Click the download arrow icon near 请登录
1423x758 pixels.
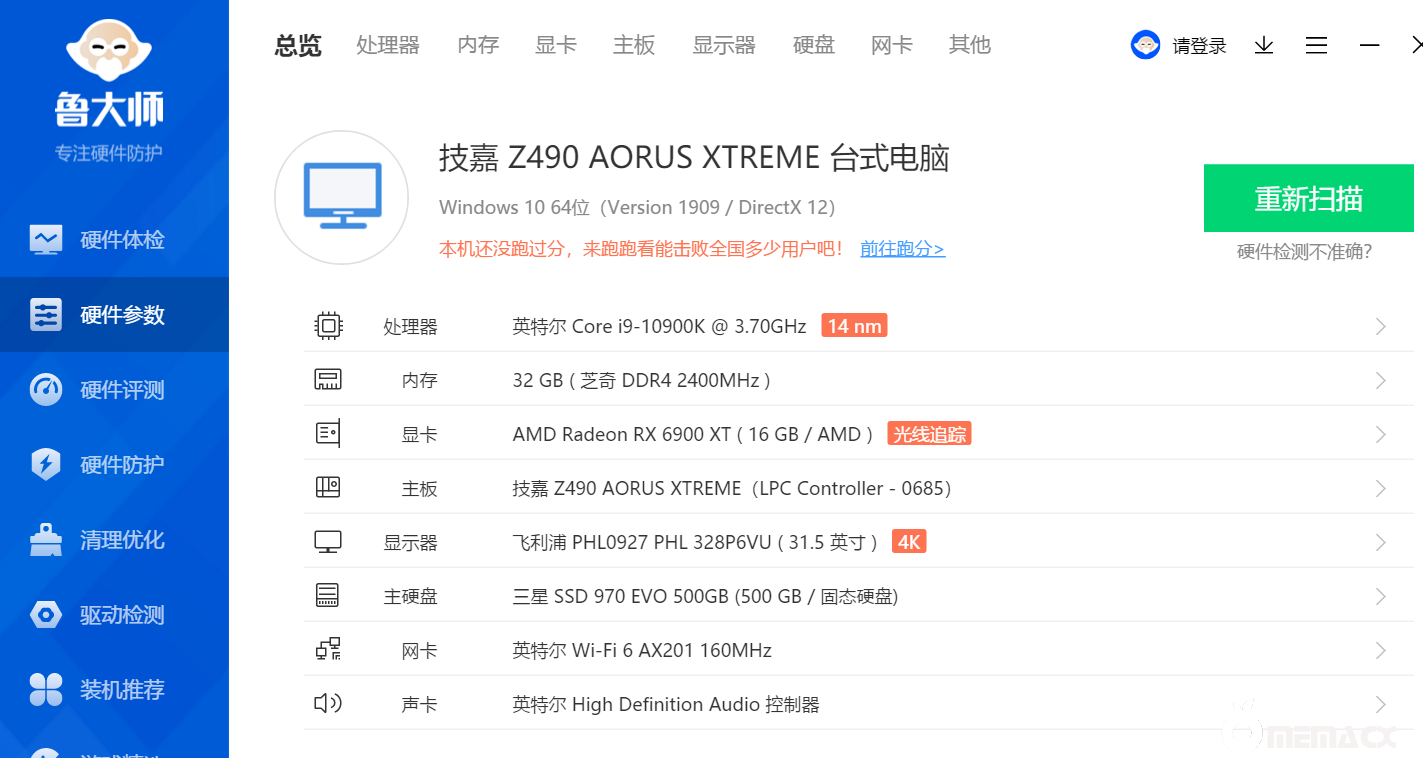click(x=1263, y=45)
